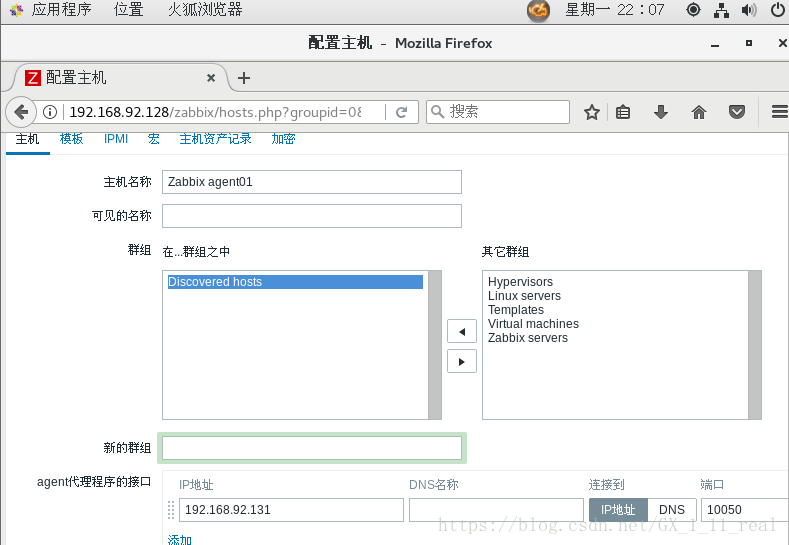Click scrollbar of the 在...群组之中 list
This screenshot has height=545, width=789.
click(435, 345)
